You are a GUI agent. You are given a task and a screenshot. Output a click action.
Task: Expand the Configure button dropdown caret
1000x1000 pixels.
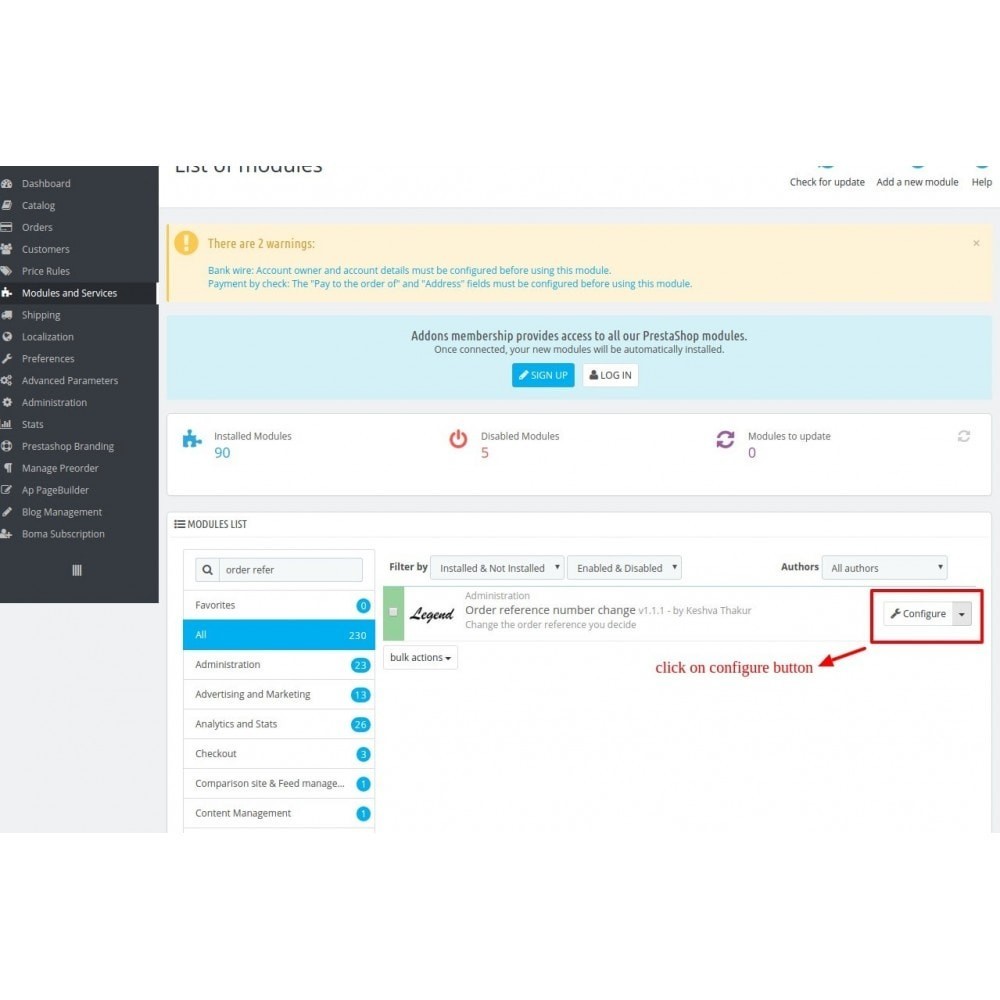point(962,614)
